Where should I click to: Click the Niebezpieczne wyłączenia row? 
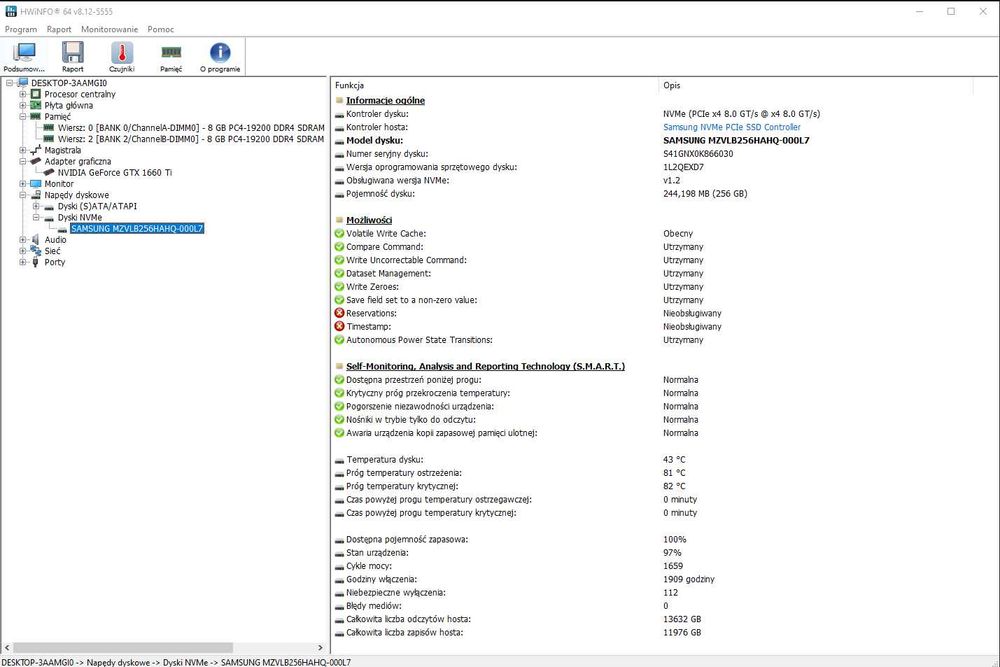663,593
